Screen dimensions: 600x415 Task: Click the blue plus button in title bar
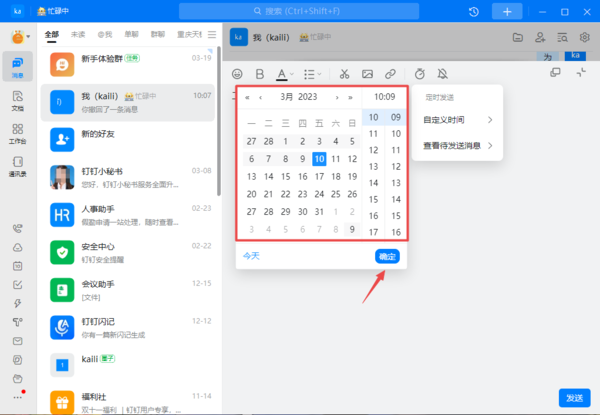(x=507, y=11)
